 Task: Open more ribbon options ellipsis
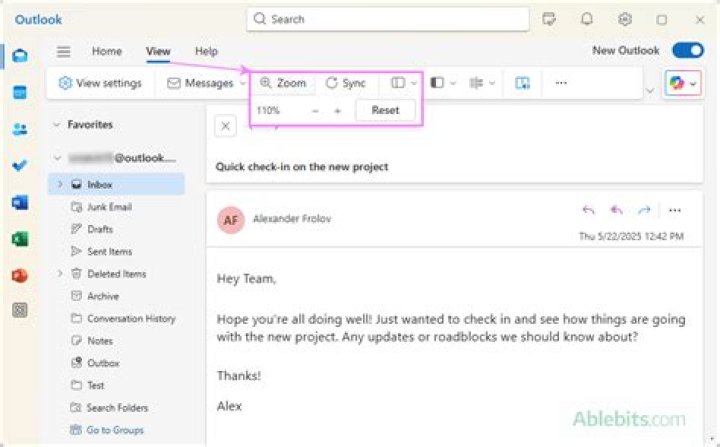[x=561, y=83]
